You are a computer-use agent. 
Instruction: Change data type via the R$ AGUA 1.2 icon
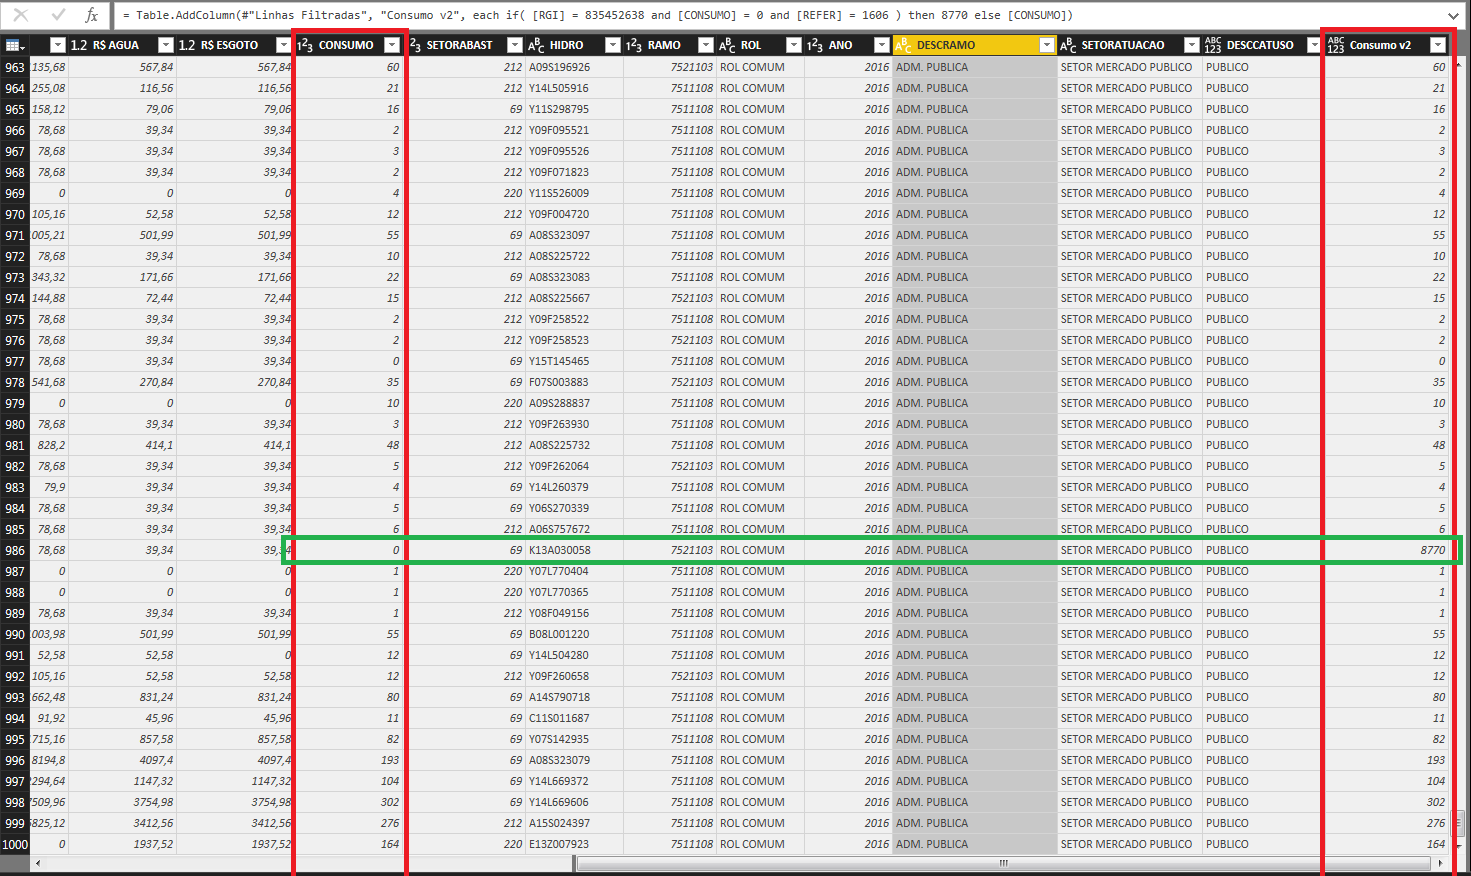[78, 45]
